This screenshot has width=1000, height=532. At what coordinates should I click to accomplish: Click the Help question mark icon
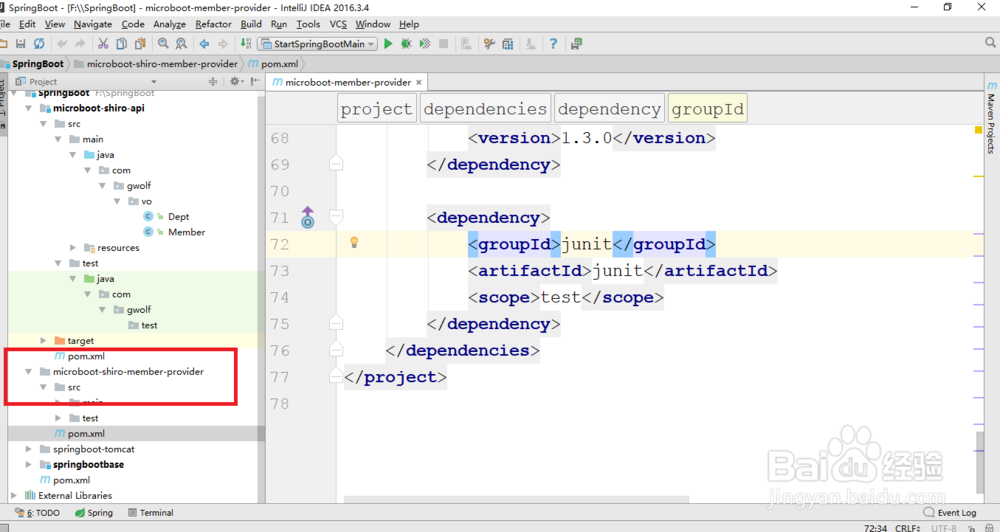[x=553, y=43]
